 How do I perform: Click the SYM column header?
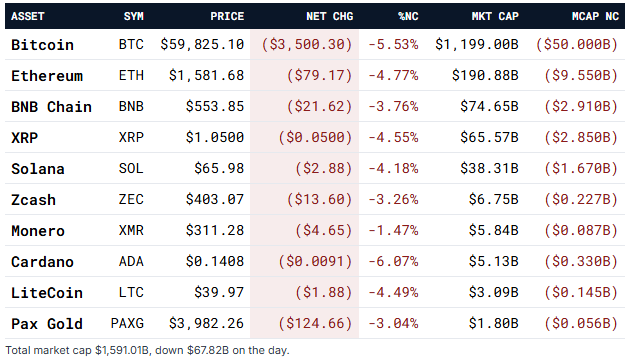pos(134,16)
